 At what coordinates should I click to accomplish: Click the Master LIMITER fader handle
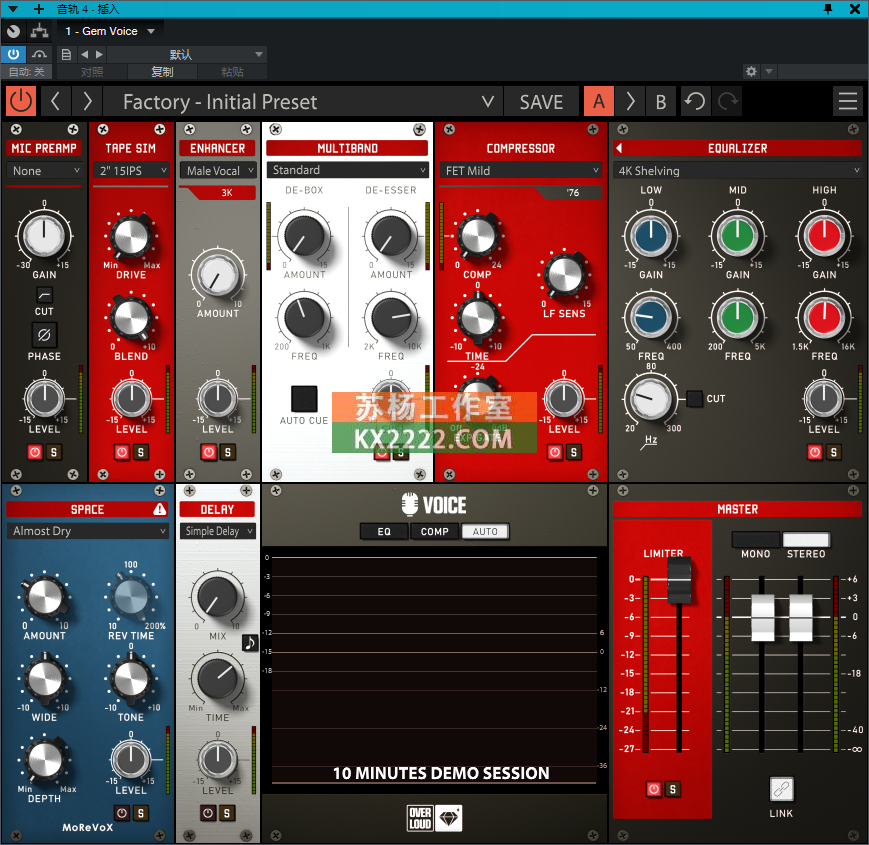click(x=679, y=580)
